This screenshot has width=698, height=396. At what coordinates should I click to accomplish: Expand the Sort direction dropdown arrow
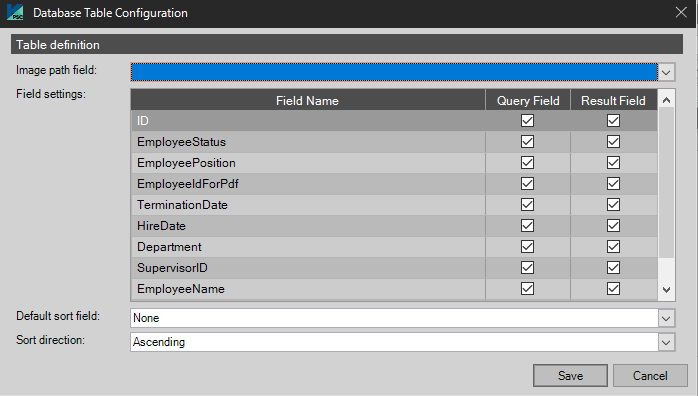[x=666, y=342]
